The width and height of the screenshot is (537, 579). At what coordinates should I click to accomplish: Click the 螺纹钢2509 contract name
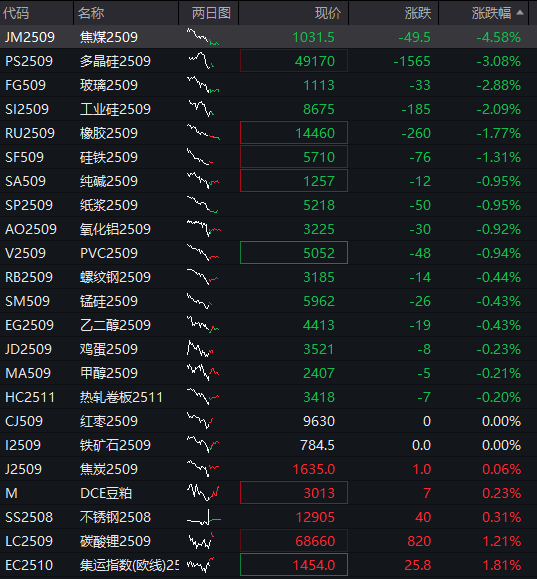tap(115, 277)
